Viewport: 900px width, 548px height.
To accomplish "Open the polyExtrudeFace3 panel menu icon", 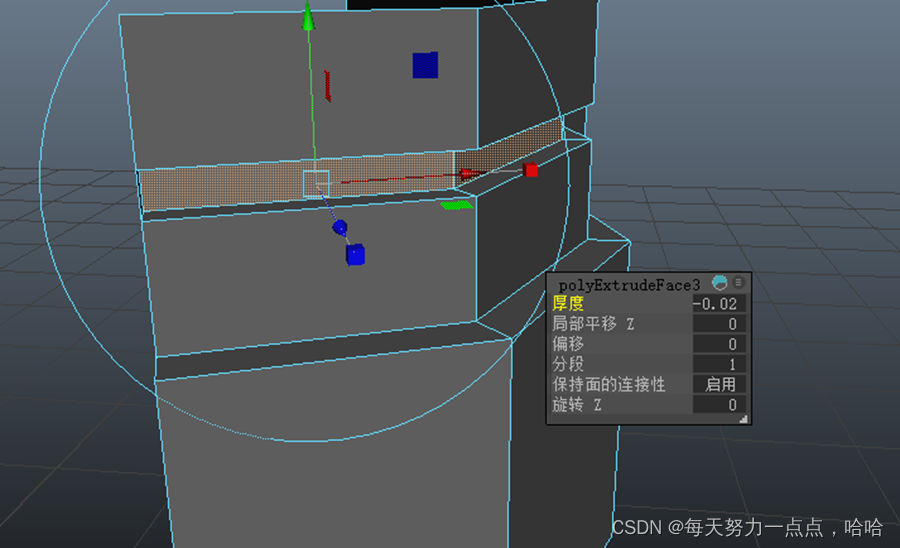I will point(738,283).
